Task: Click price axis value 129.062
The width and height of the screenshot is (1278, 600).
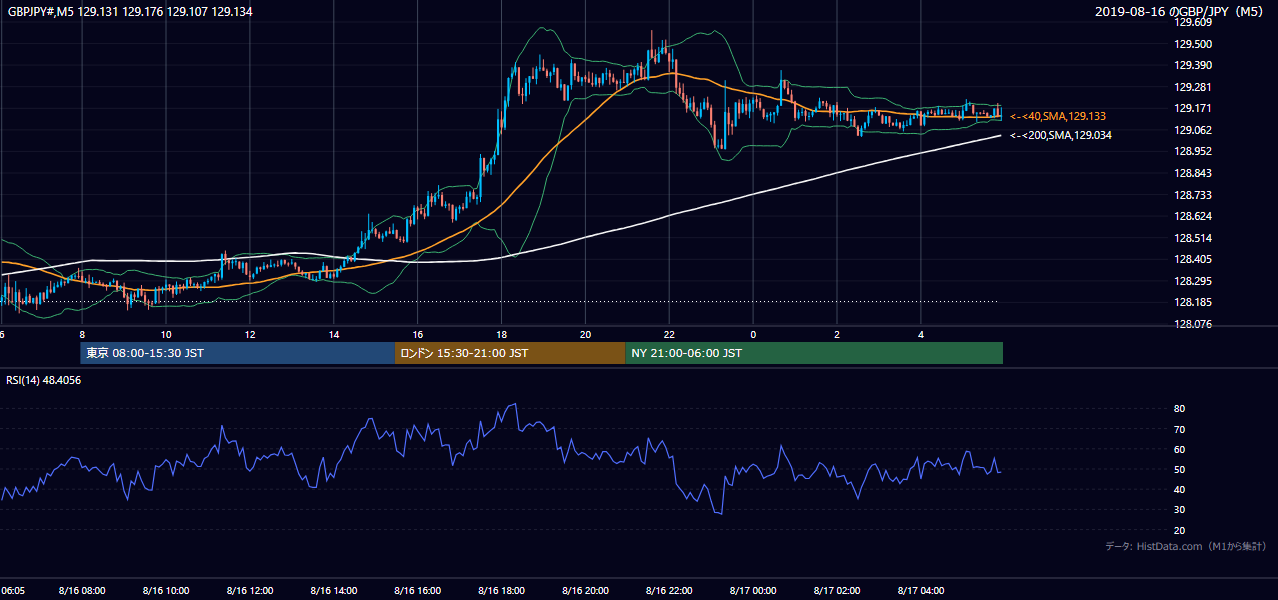Action: pyautogui.click(x=1192, y=130)
